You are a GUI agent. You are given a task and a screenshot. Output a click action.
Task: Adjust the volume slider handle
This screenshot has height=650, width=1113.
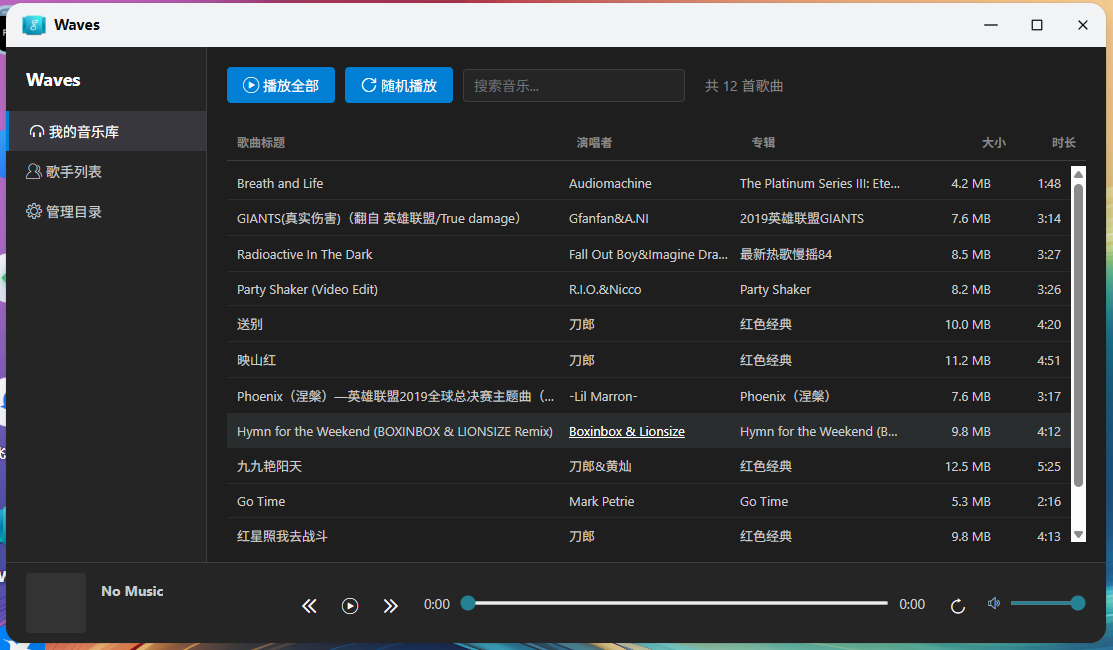click(x=1077, y=603)
